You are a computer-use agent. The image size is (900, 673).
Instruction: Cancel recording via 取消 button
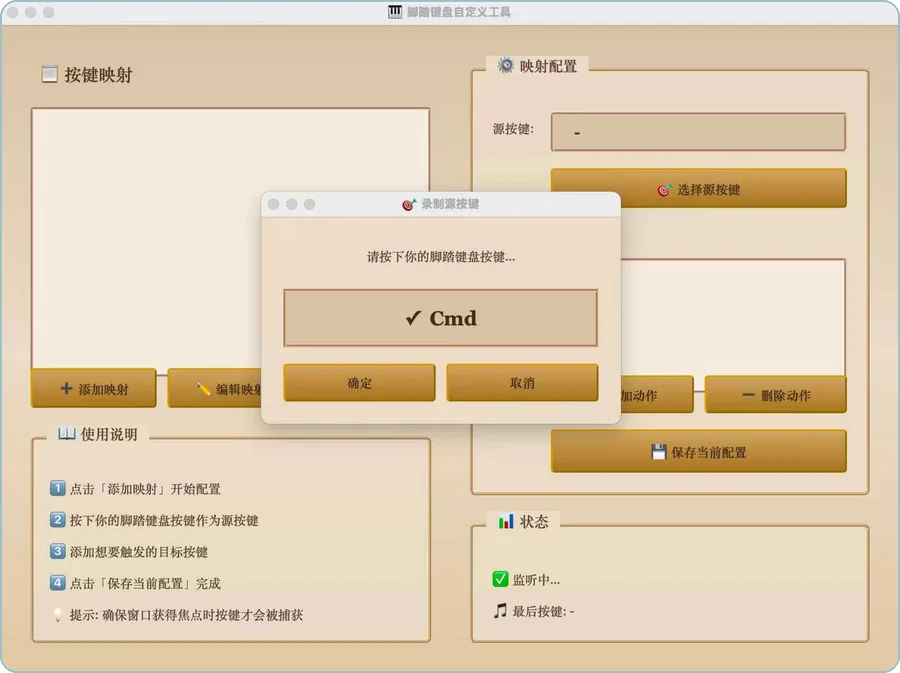point(522,382)
